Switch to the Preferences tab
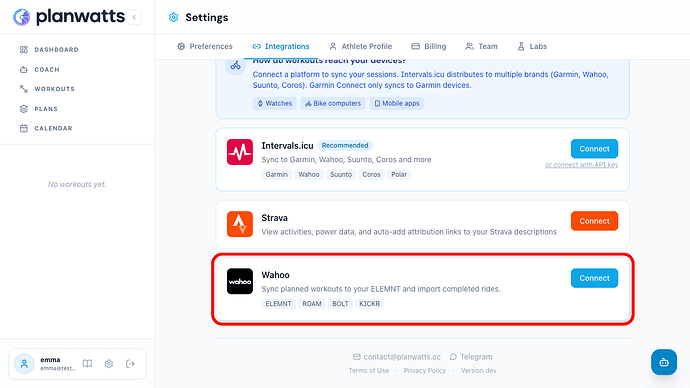The image size is (690, 388). click(x=205, y=46)
